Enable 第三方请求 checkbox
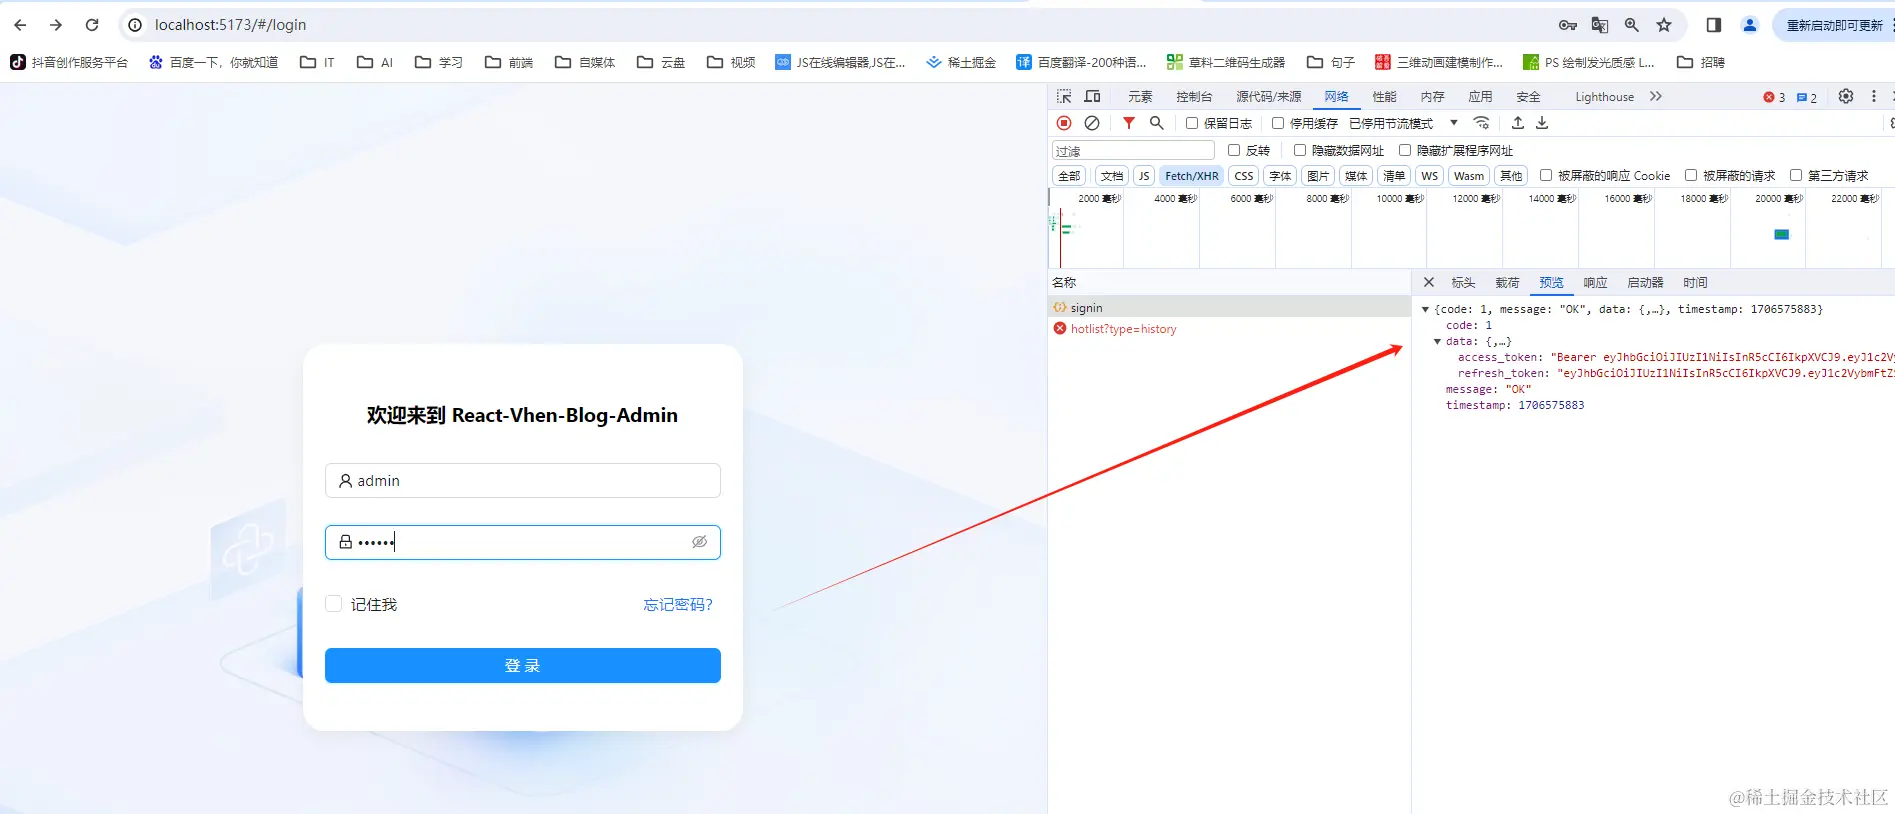Image resolution: width=1895 pixels, height=814 pixels. (1796, 175)
